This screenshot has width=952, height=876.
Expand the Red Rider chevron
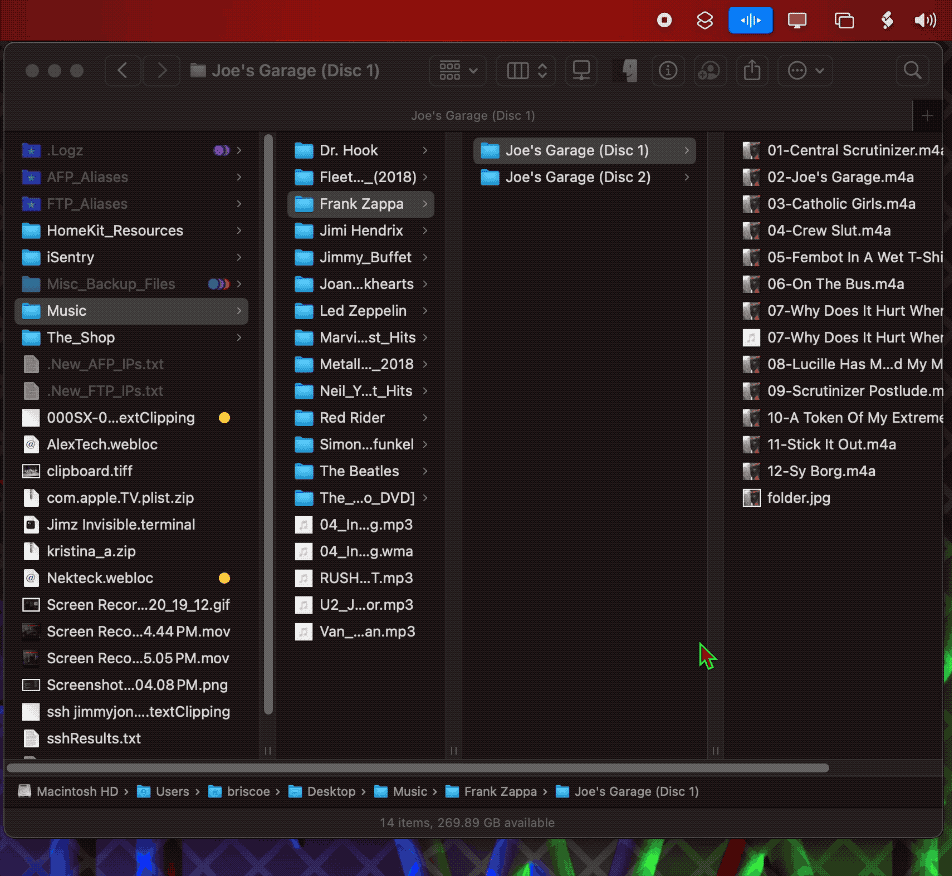424,418
